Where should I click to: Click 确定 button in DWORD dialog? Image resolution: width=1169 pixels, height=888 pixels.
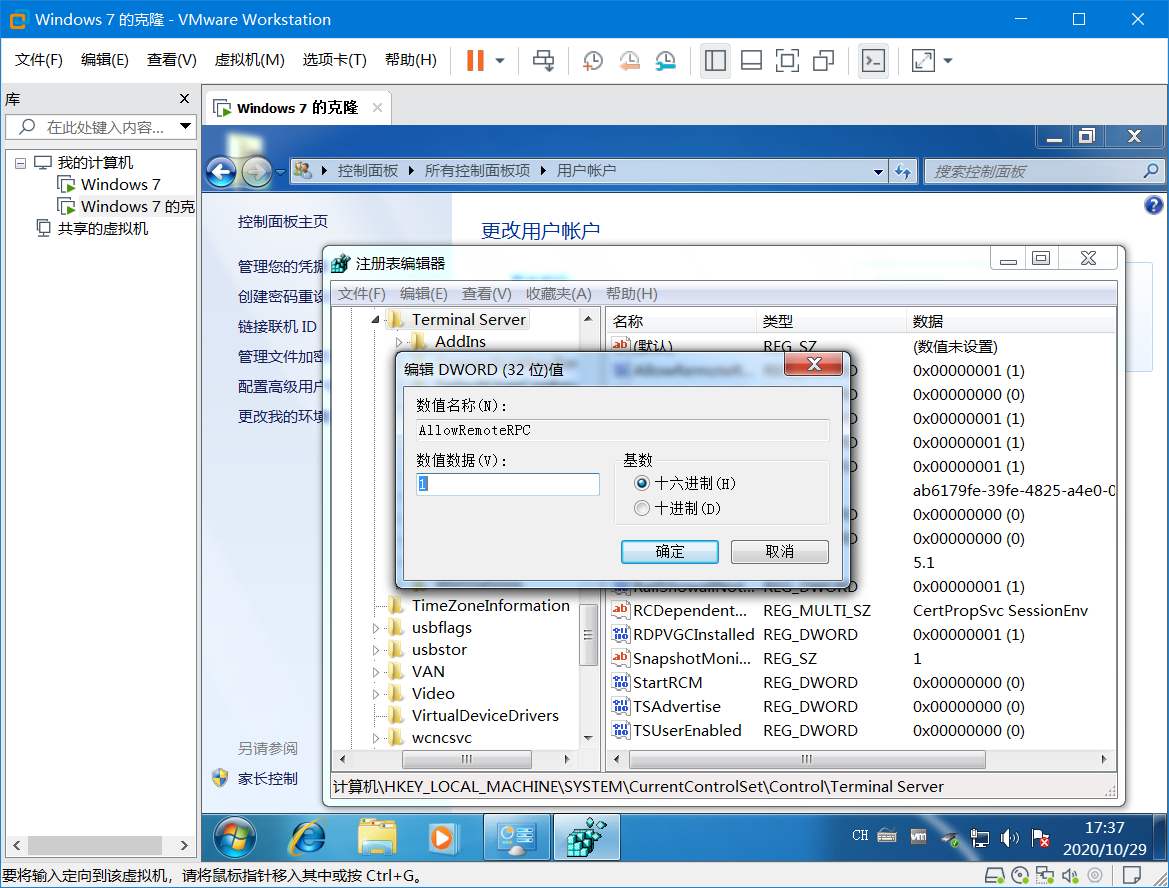point(669,552)
